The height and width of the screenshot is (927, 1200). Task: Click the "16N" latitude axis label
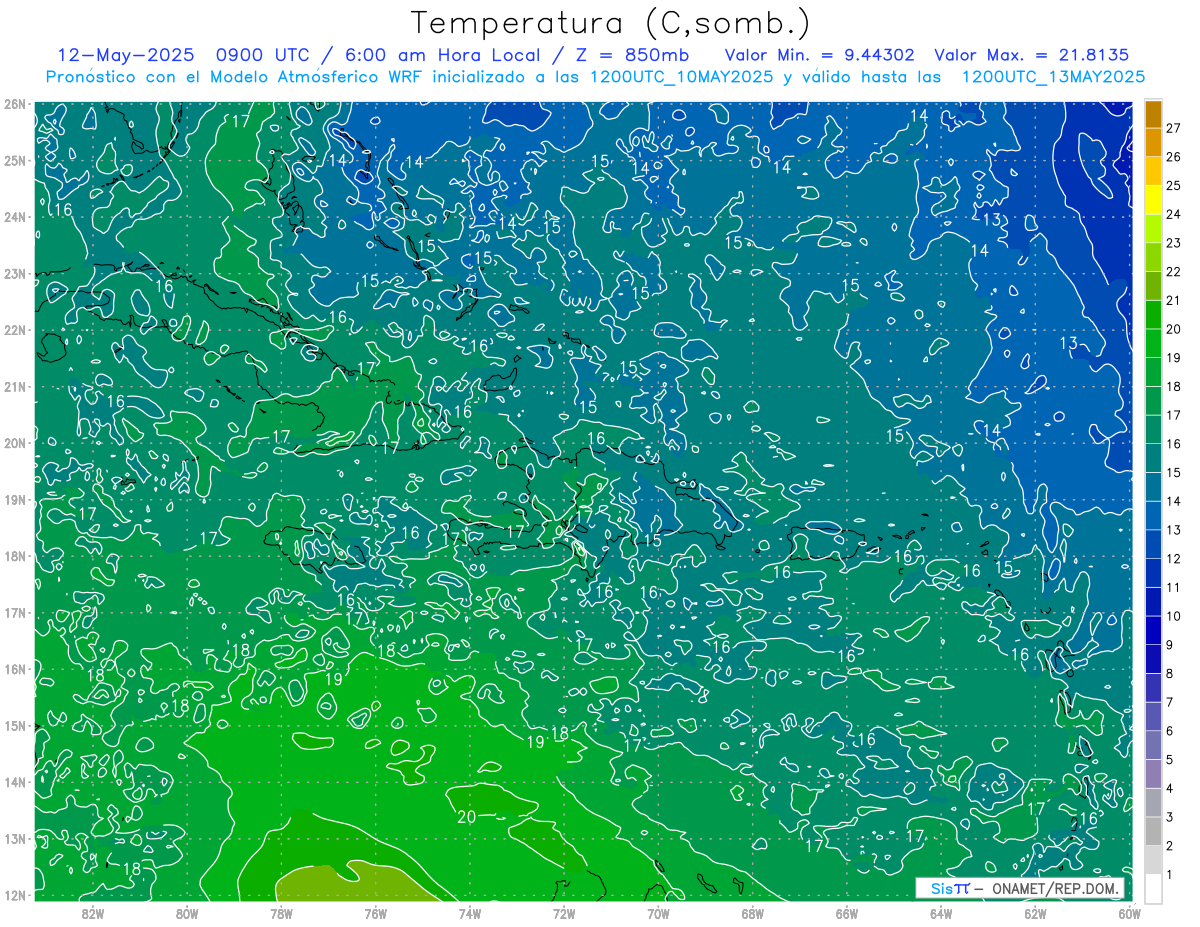click(x=14, y=669)
